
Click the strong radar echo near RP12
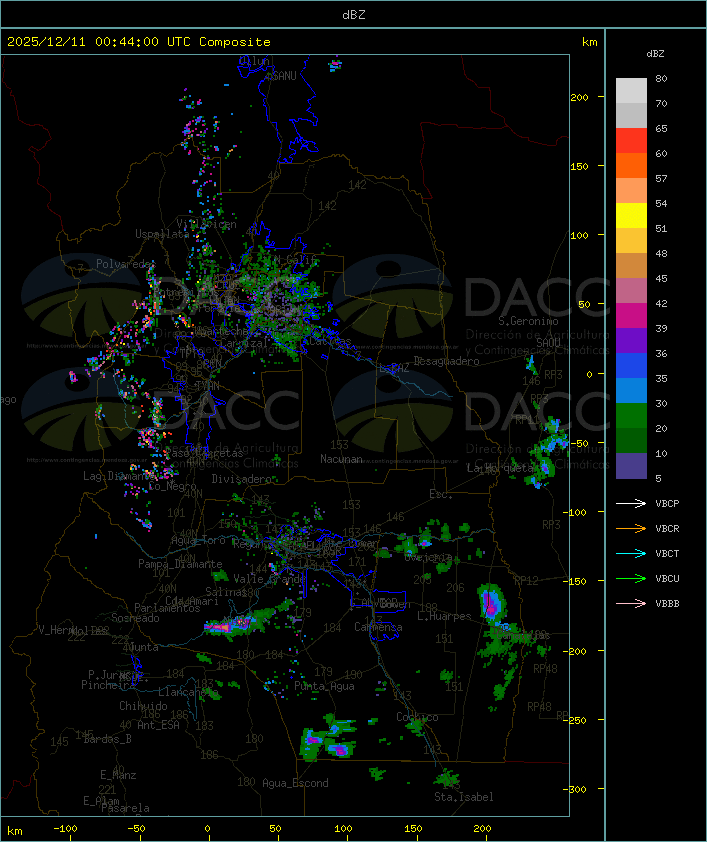491,603
